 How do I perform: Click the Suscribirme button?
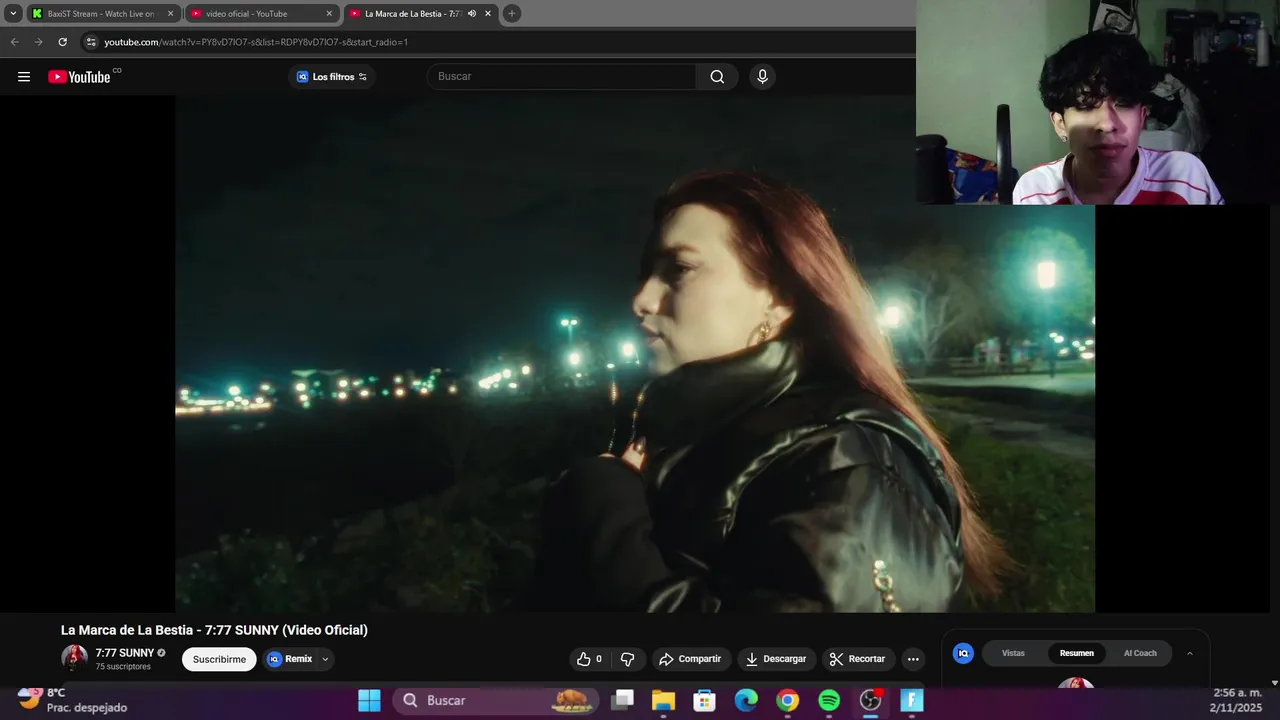(219, 659)
